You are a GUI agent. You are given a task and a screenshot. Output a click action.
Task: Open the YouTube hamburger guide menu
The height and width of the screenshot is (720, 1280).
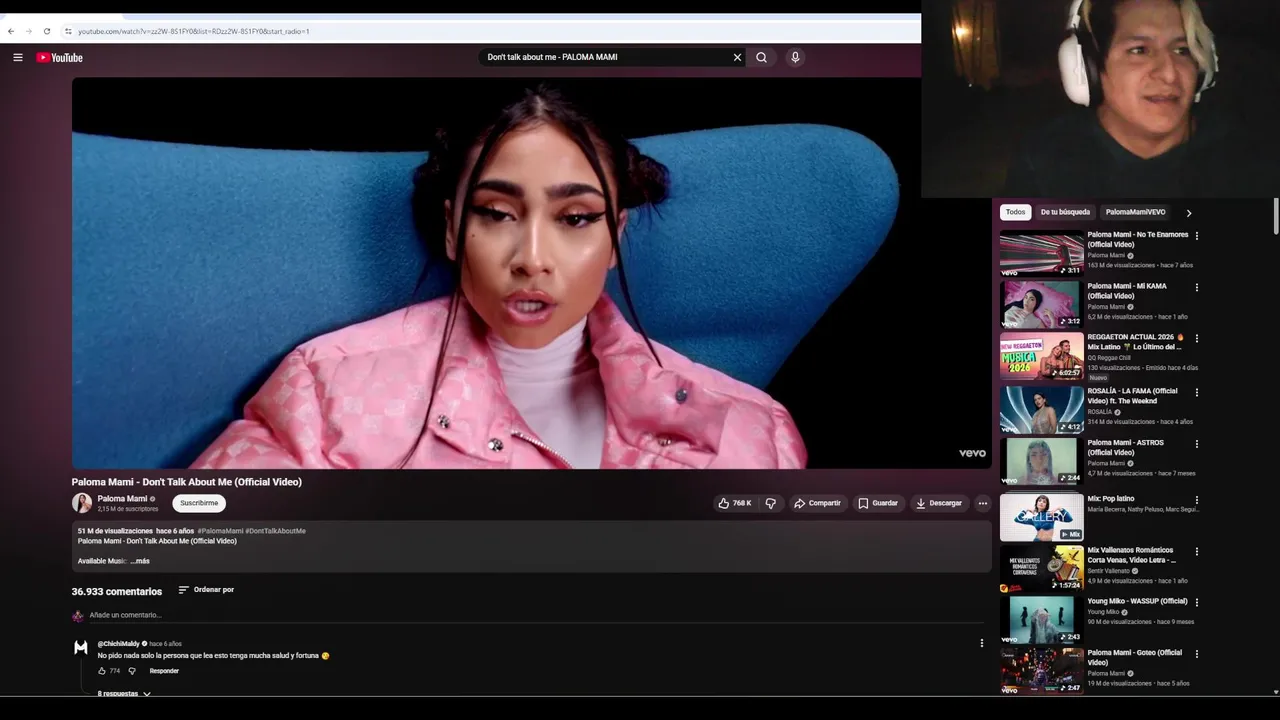(18, 57)
